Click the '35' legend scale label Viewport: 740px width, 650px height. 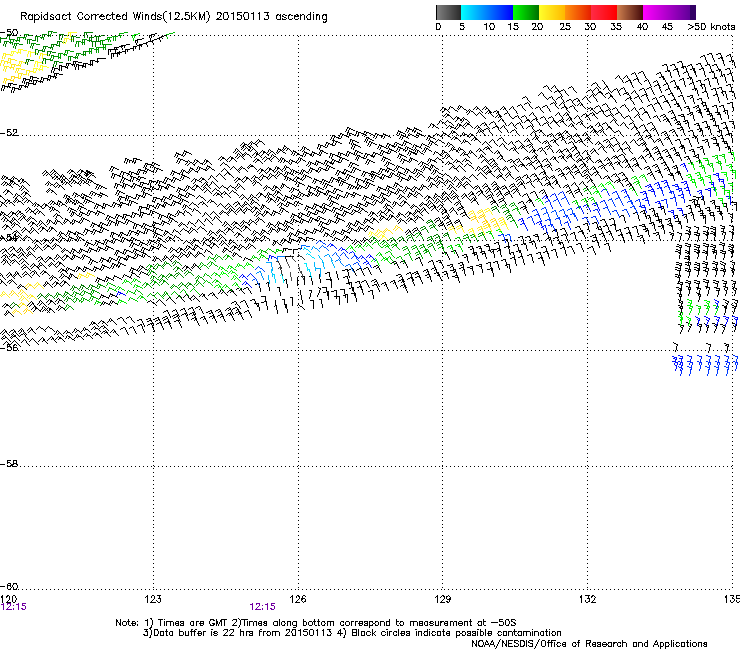click(616, 27)
